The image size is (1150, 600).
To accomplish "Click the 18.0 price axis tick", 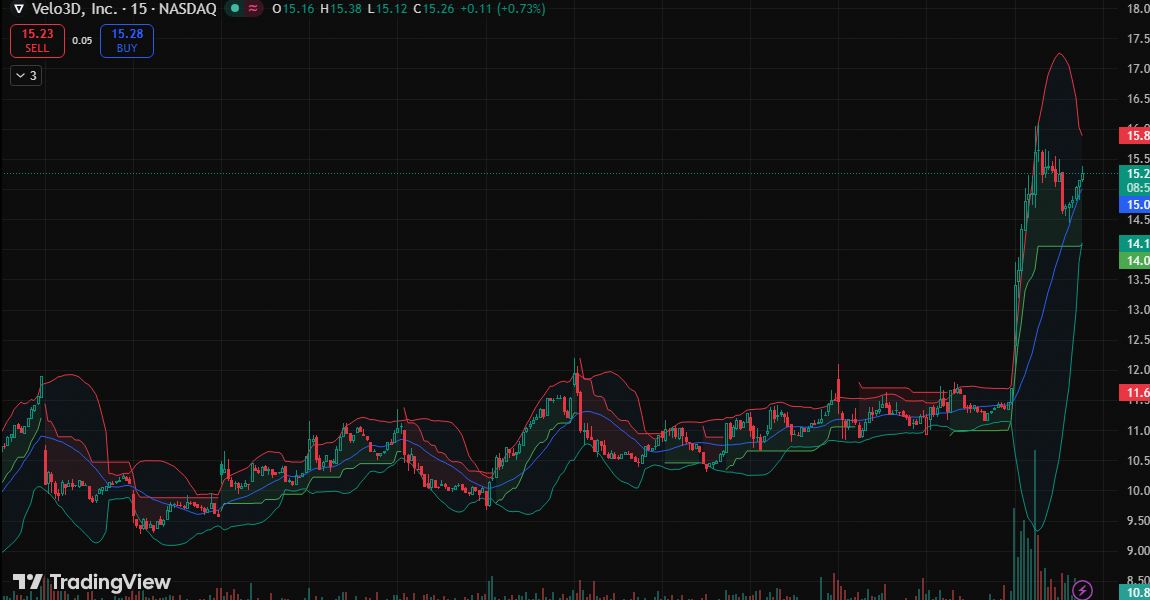I will [1138, 9].
